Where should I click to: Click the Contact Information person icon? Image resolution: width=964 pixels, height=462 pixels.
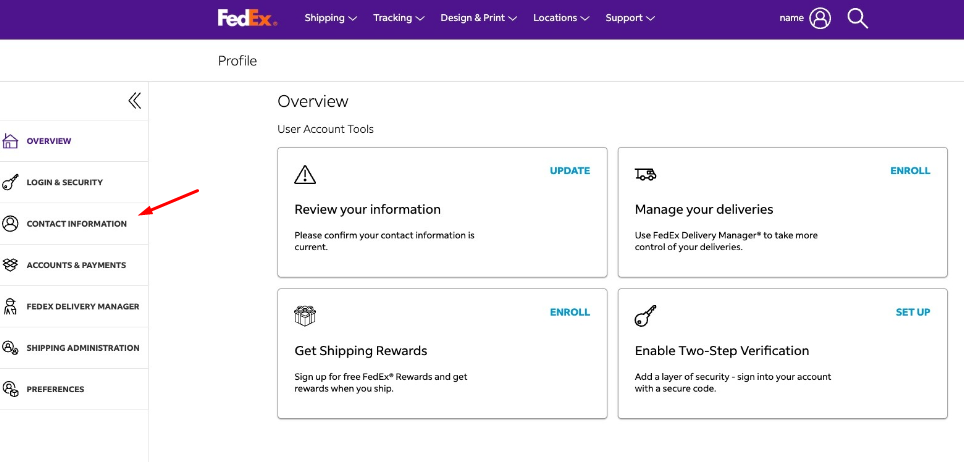click(11, 224)
